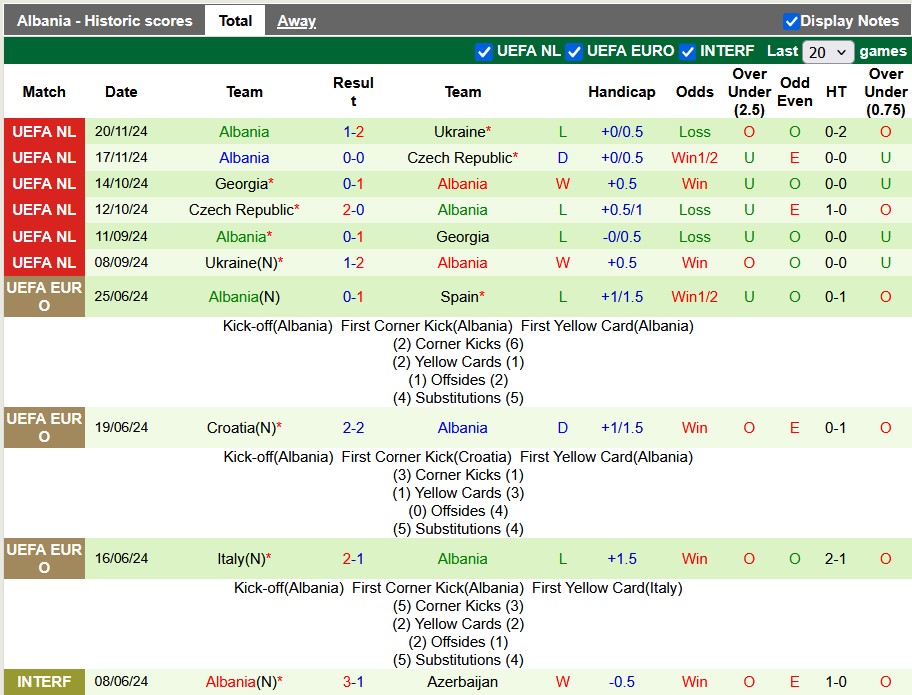Disable the INTERF filter checkbox
The image size is (912, 695).
tap(688, 51)
